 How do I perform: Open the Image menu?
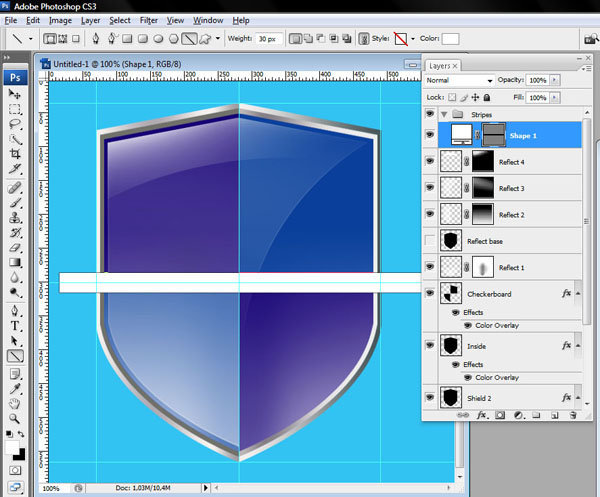coord(60,21)
